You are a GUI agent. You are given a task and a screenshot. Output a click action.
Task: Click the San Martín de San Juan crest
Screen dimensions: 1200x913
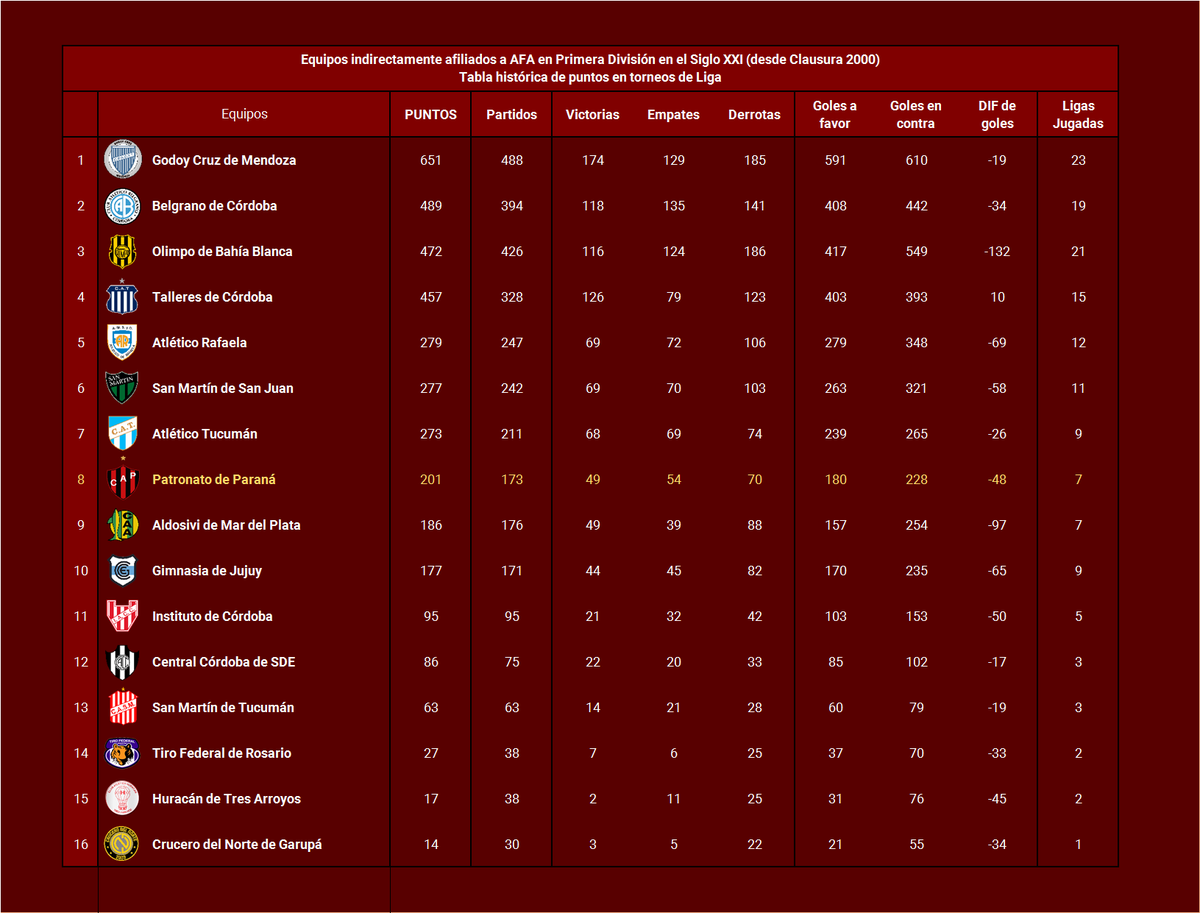[x=123, y=388]
